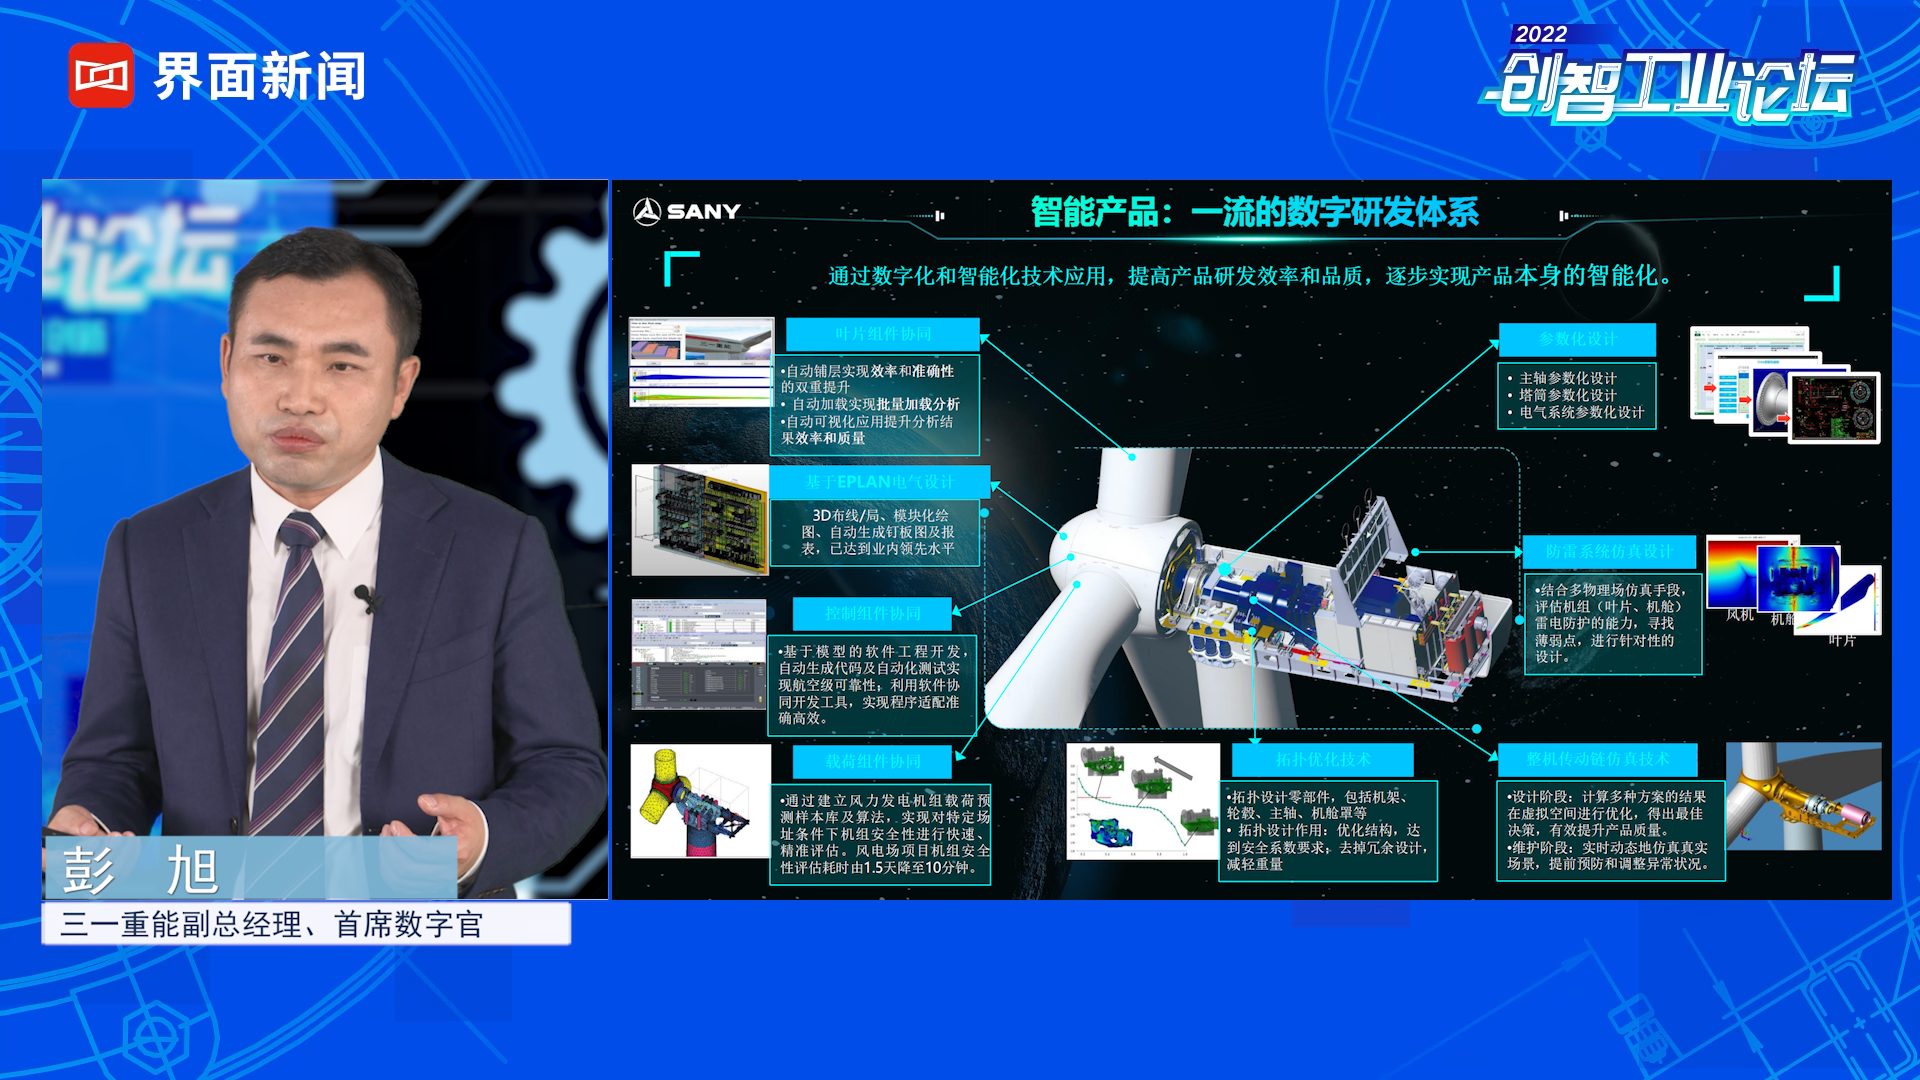The width and height of the screenshot is (1920, 1080).
Task: Click the red Jiemian News logo icon
Action: click(x=100, y=75)
